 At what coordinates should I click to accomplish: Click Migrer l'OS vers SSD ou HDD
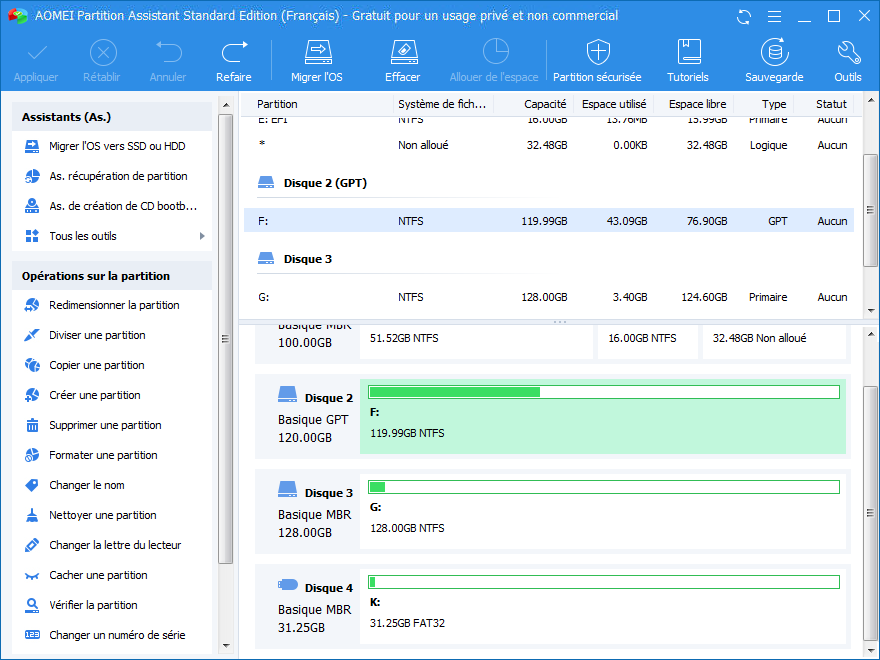coord(117,146)
